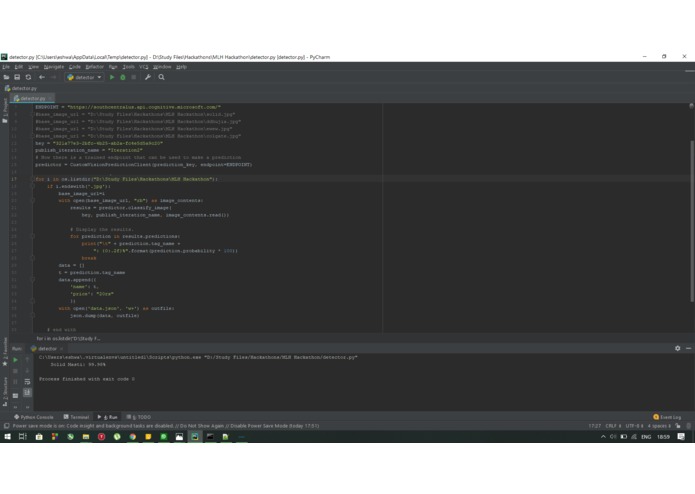This screenshot has width=695, height=494.
Task: Open the Navigate menu
Action: click(x=54, y=67)
